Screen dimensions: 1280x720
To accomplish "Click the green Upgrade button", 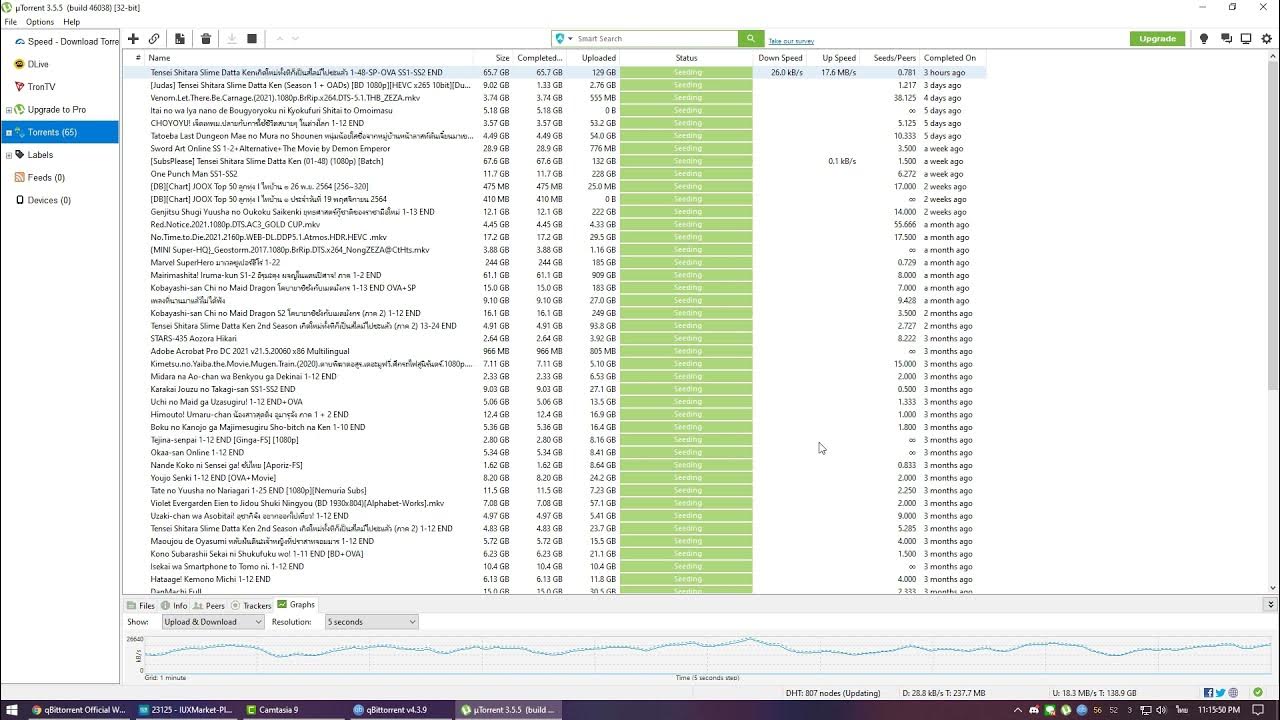I will coord(1157,38).
